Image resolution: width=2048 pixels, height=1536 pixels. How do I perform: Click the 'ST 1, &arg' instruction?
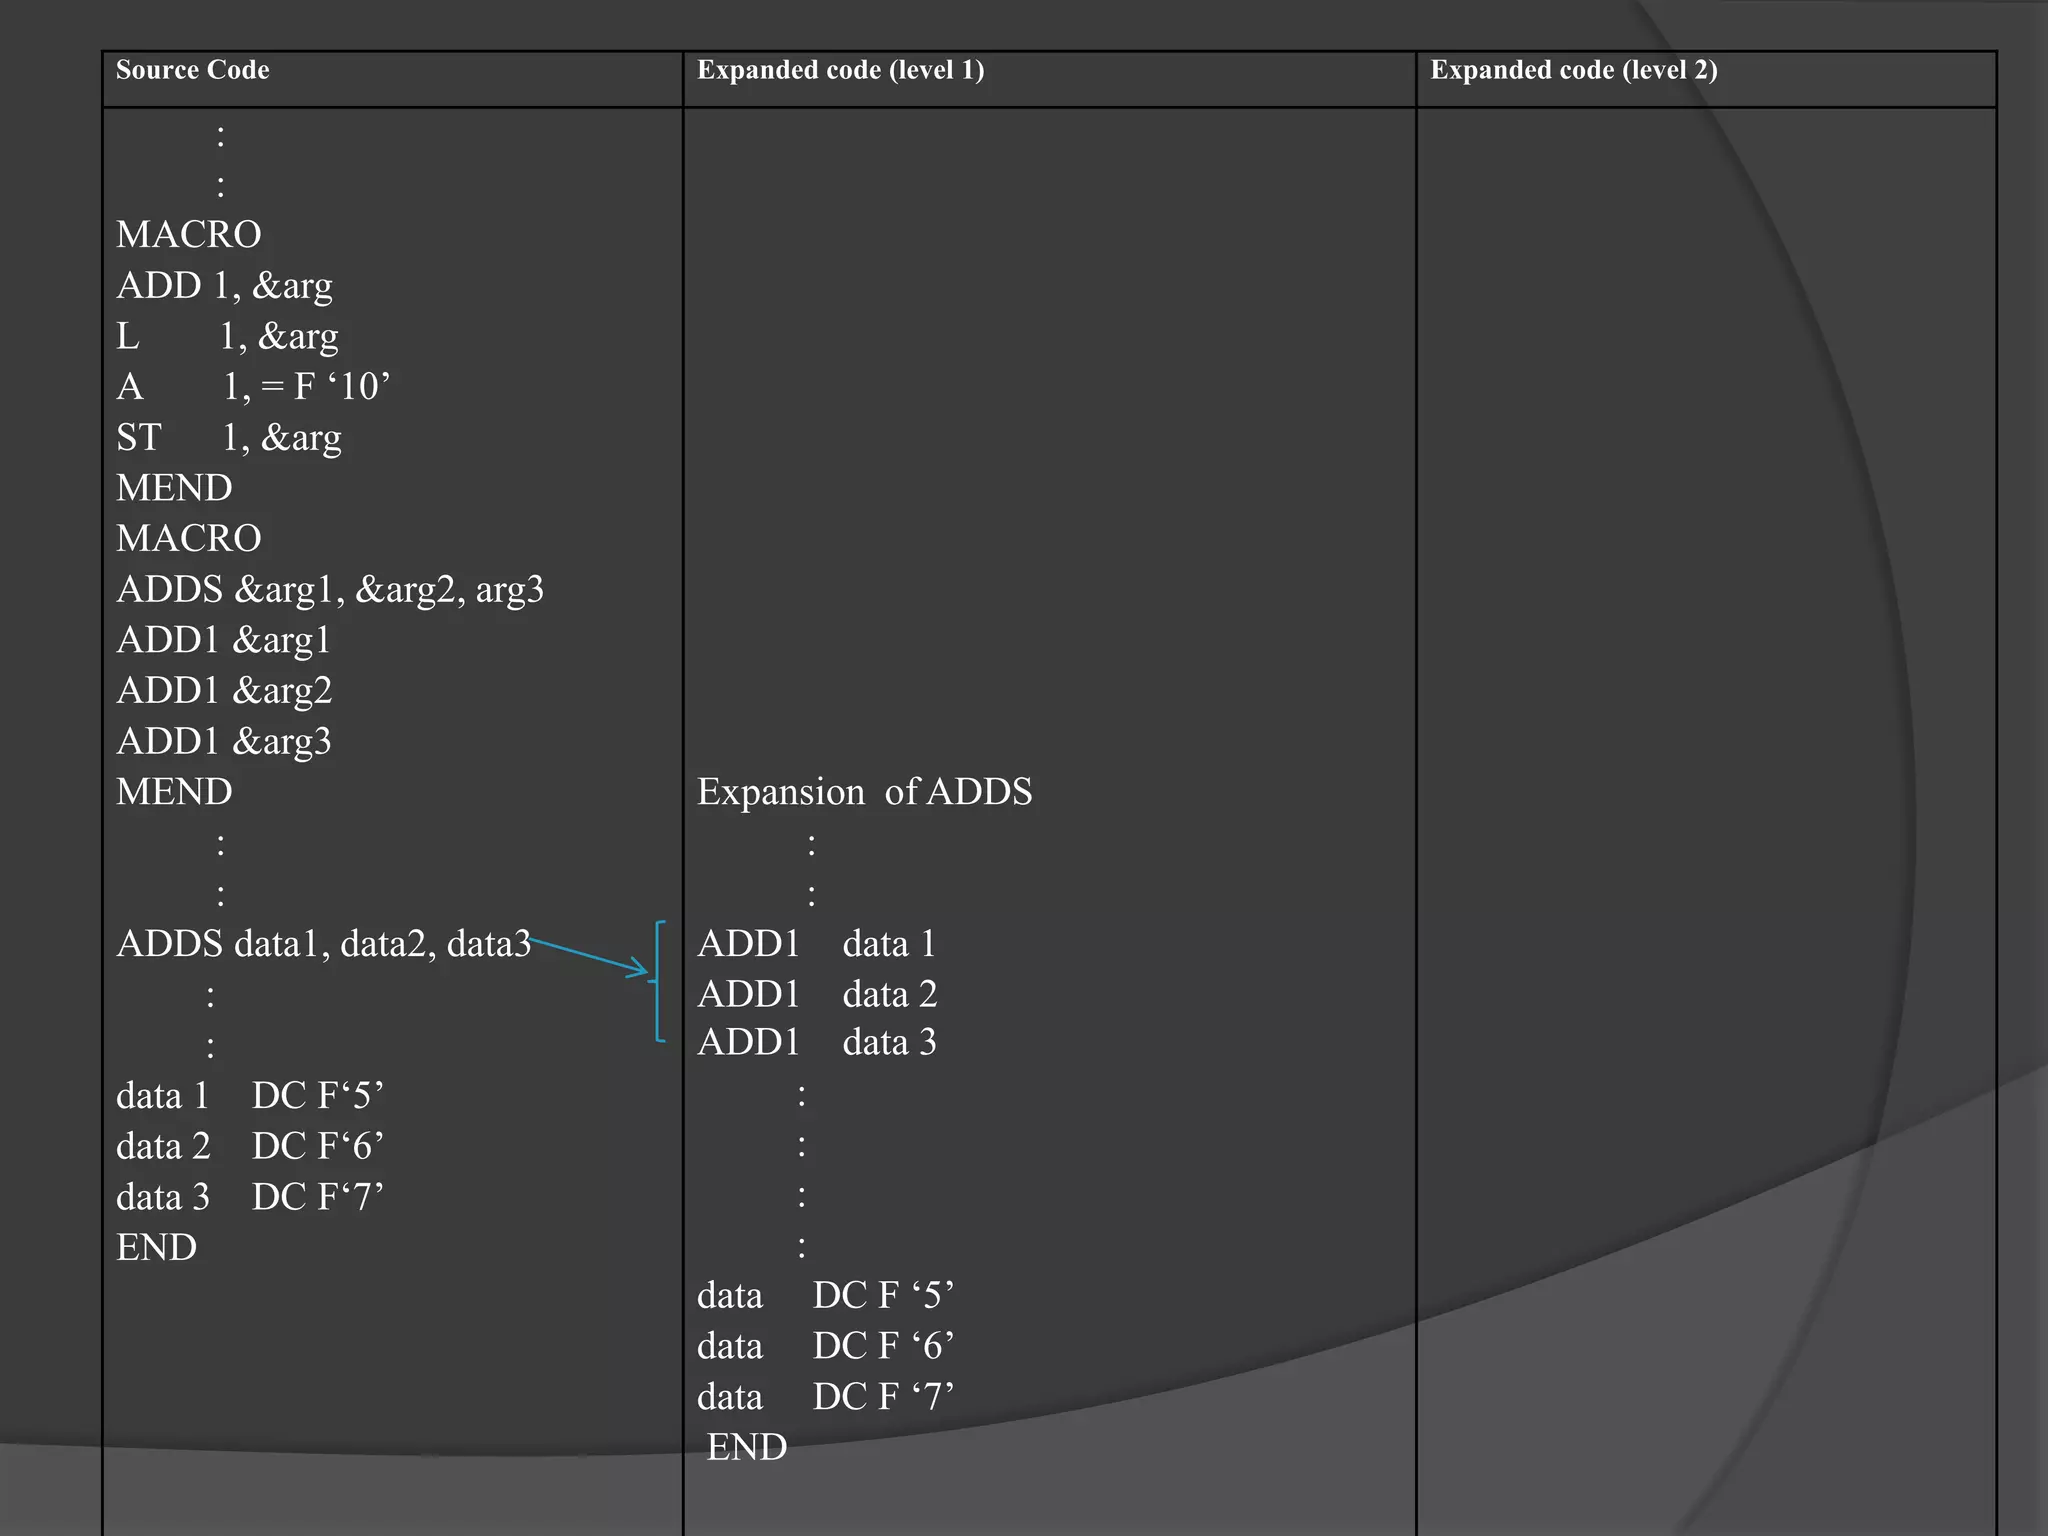point(228,438)
